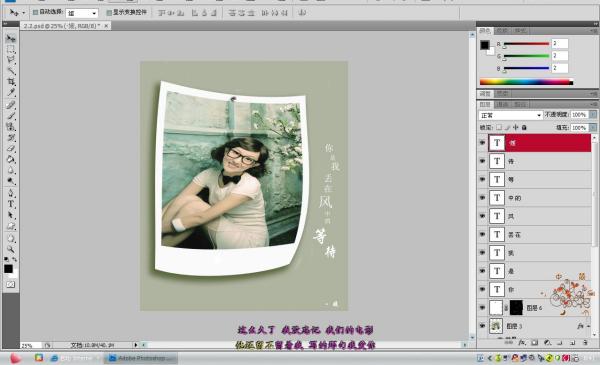This screenshot has height=365, width=600.
Task: Select the Shape tool
Action: 10,226
